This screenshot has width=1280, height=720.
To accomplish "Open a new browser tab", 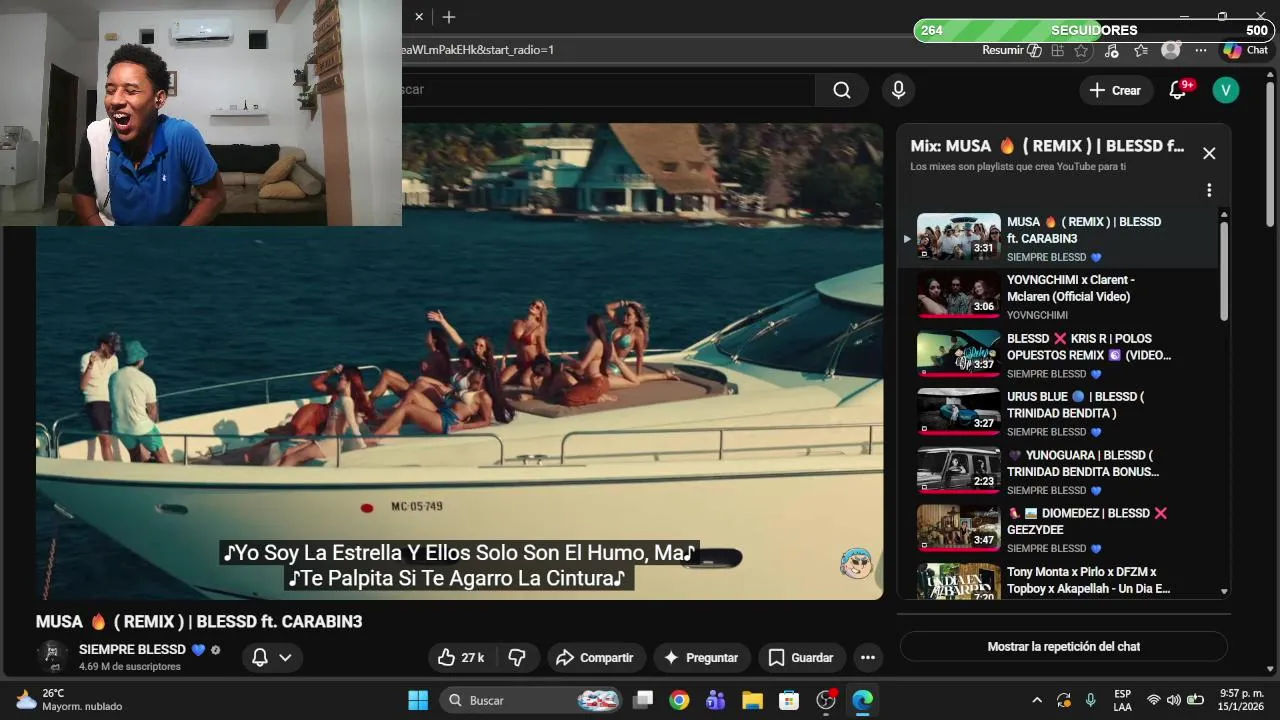I will 449,17.
